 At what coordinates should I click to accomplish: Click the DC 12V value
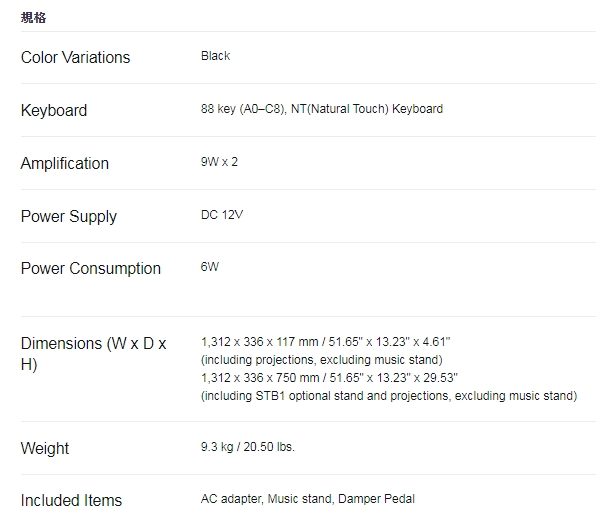(x=222, y=215)
